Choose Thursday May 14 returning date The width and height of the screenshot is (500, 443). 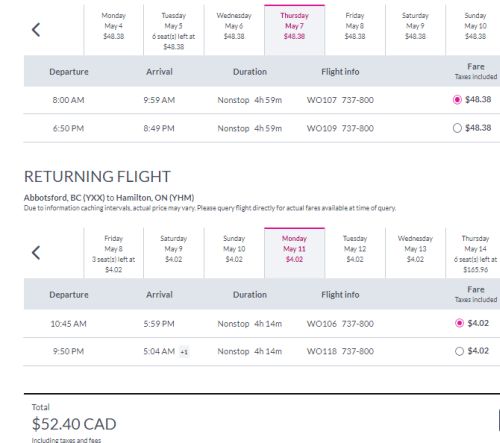(x=473, y=253)
